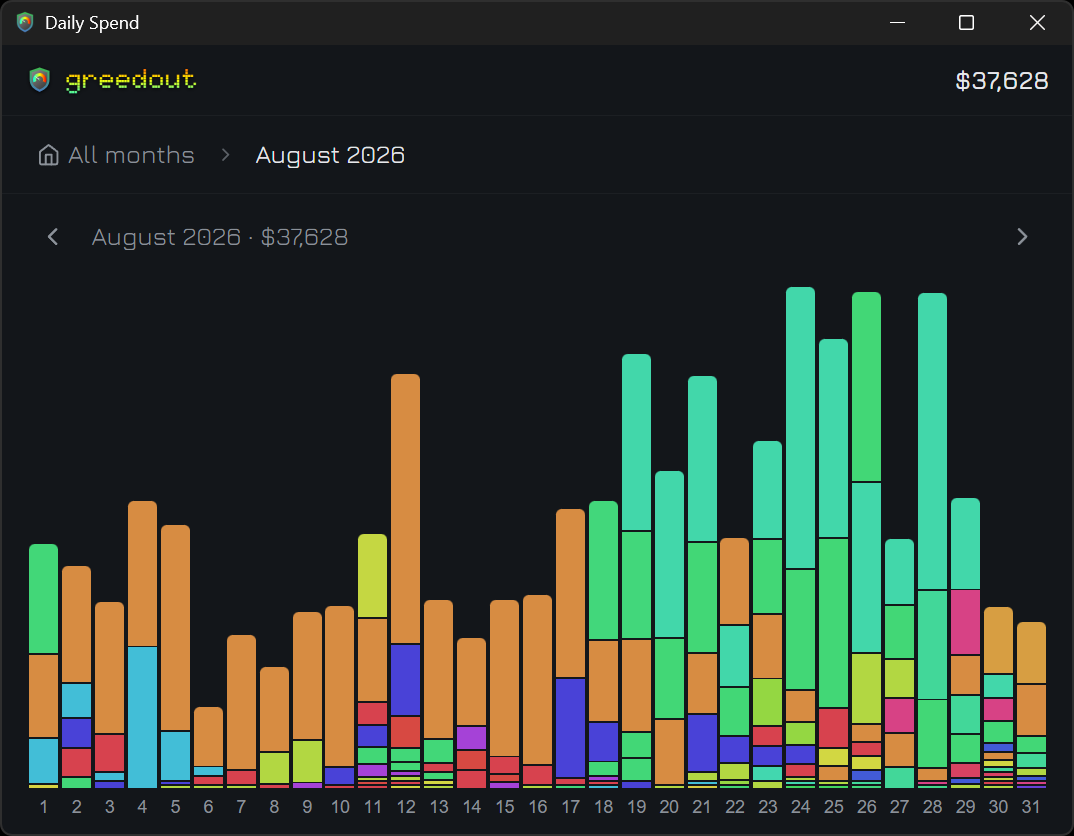Maximize the Daily Spend window
The width and height of the screenshot is (1074, 836).
[x=966, y=23]
